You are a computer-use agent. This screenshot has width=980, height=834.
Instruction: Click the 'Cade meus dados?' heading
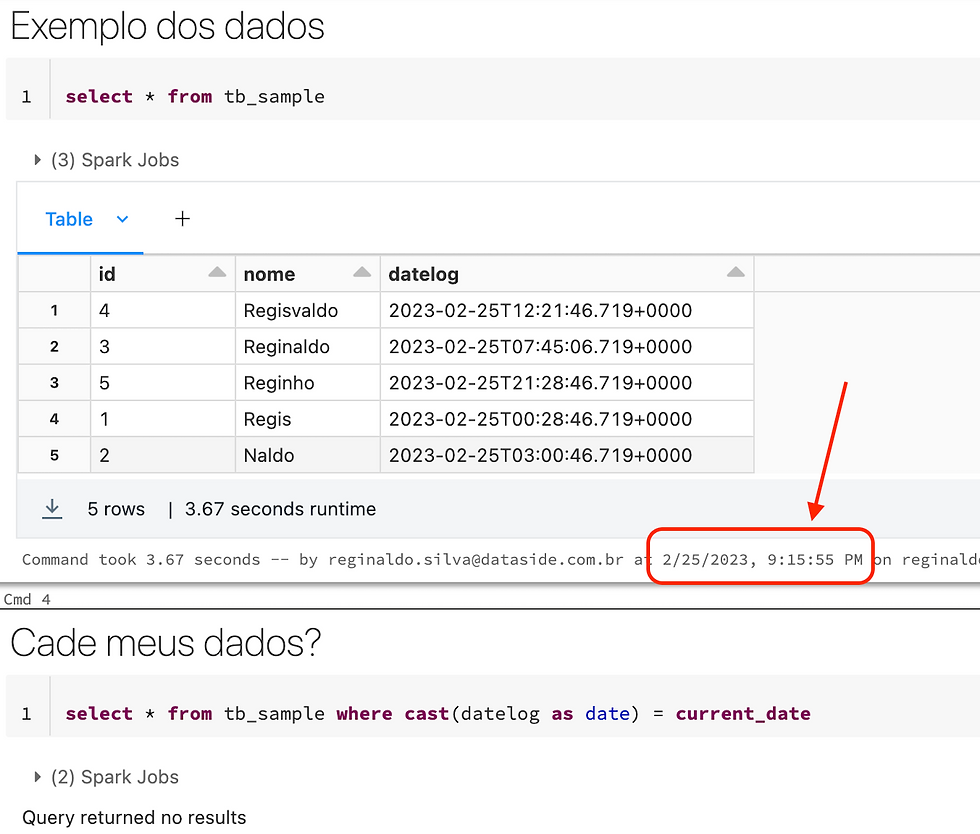166,643
